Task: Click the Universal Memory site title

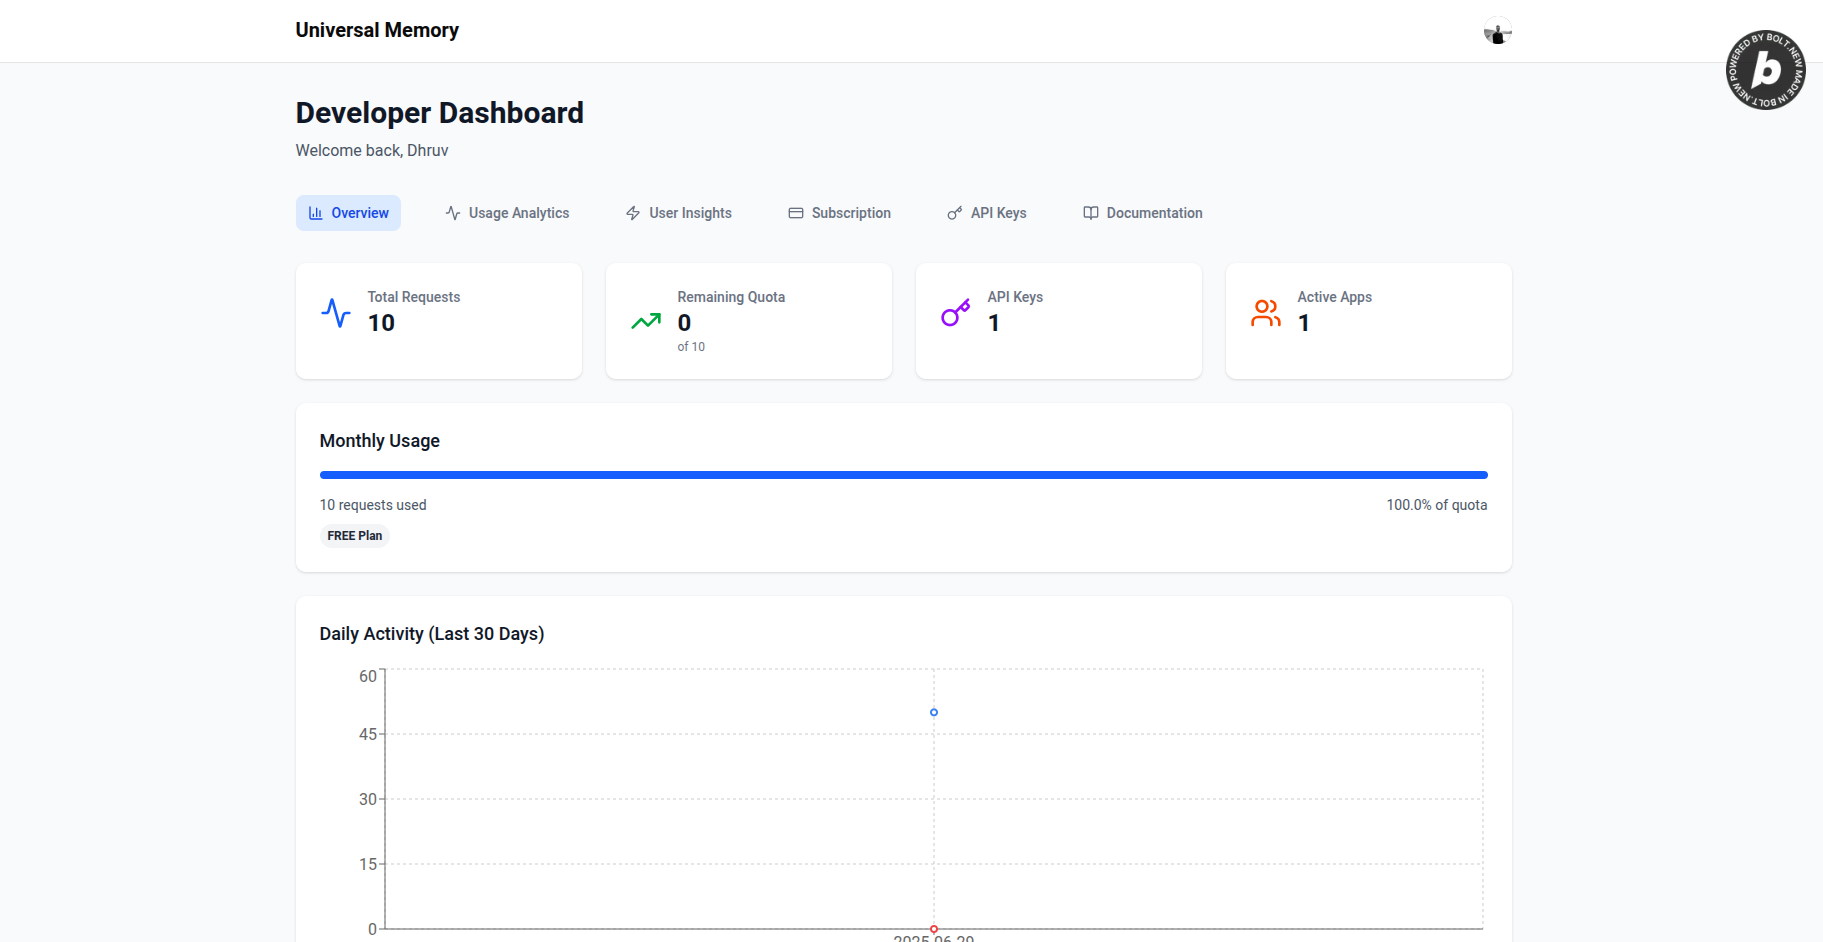Action: click(377, 30)
